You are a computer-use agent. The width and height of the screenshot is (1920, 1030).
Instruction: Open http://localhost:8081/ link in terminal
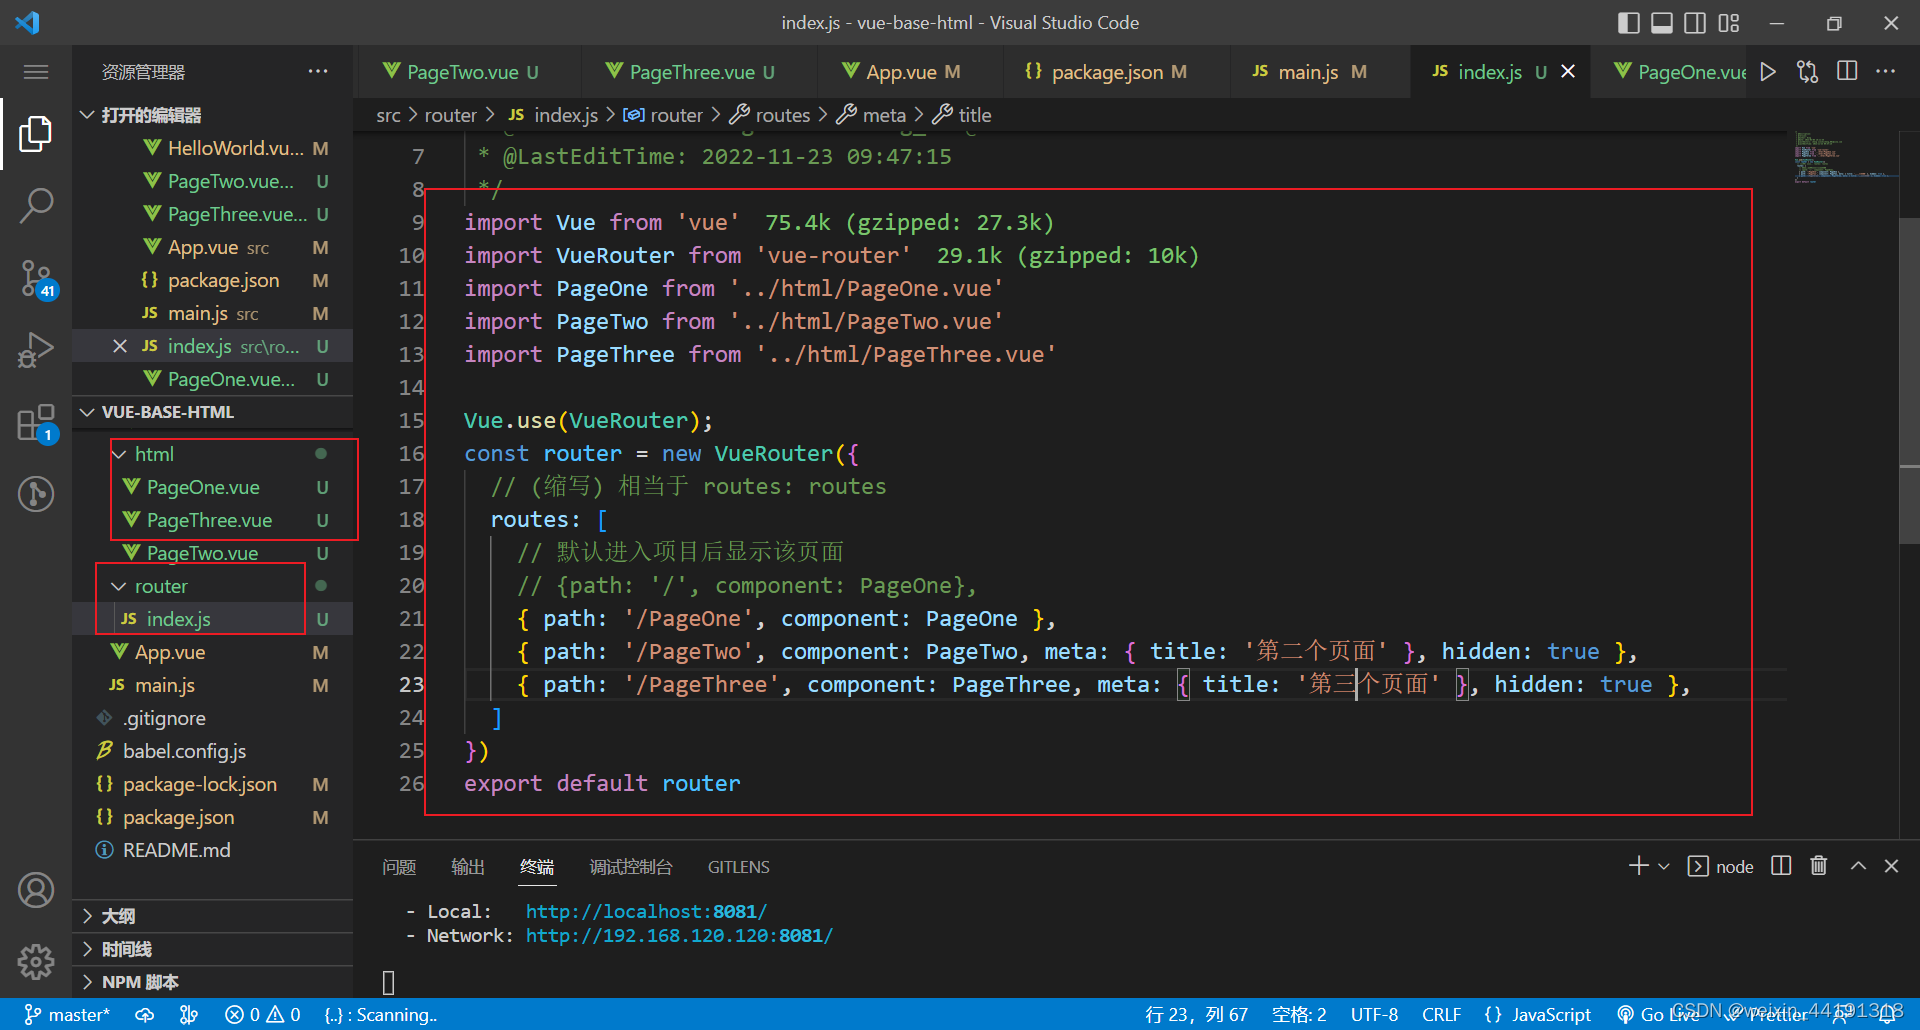pyautogui.click(x=646, y=911)
